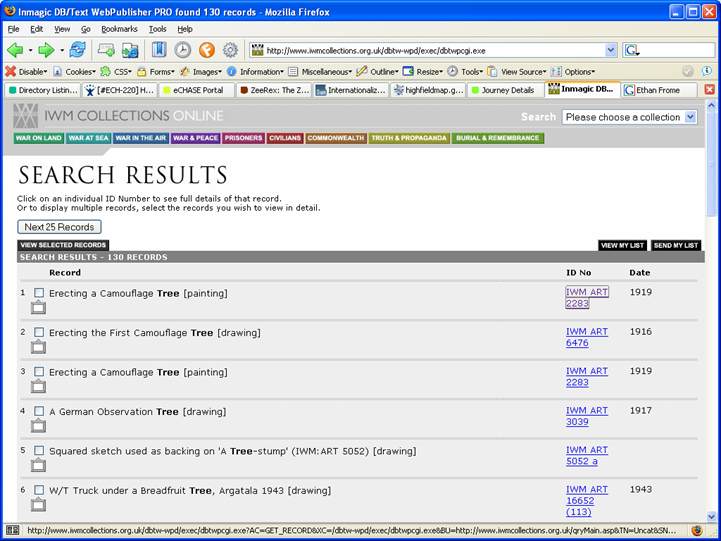Open the Burial & Remembrance category

coord(498,138)
